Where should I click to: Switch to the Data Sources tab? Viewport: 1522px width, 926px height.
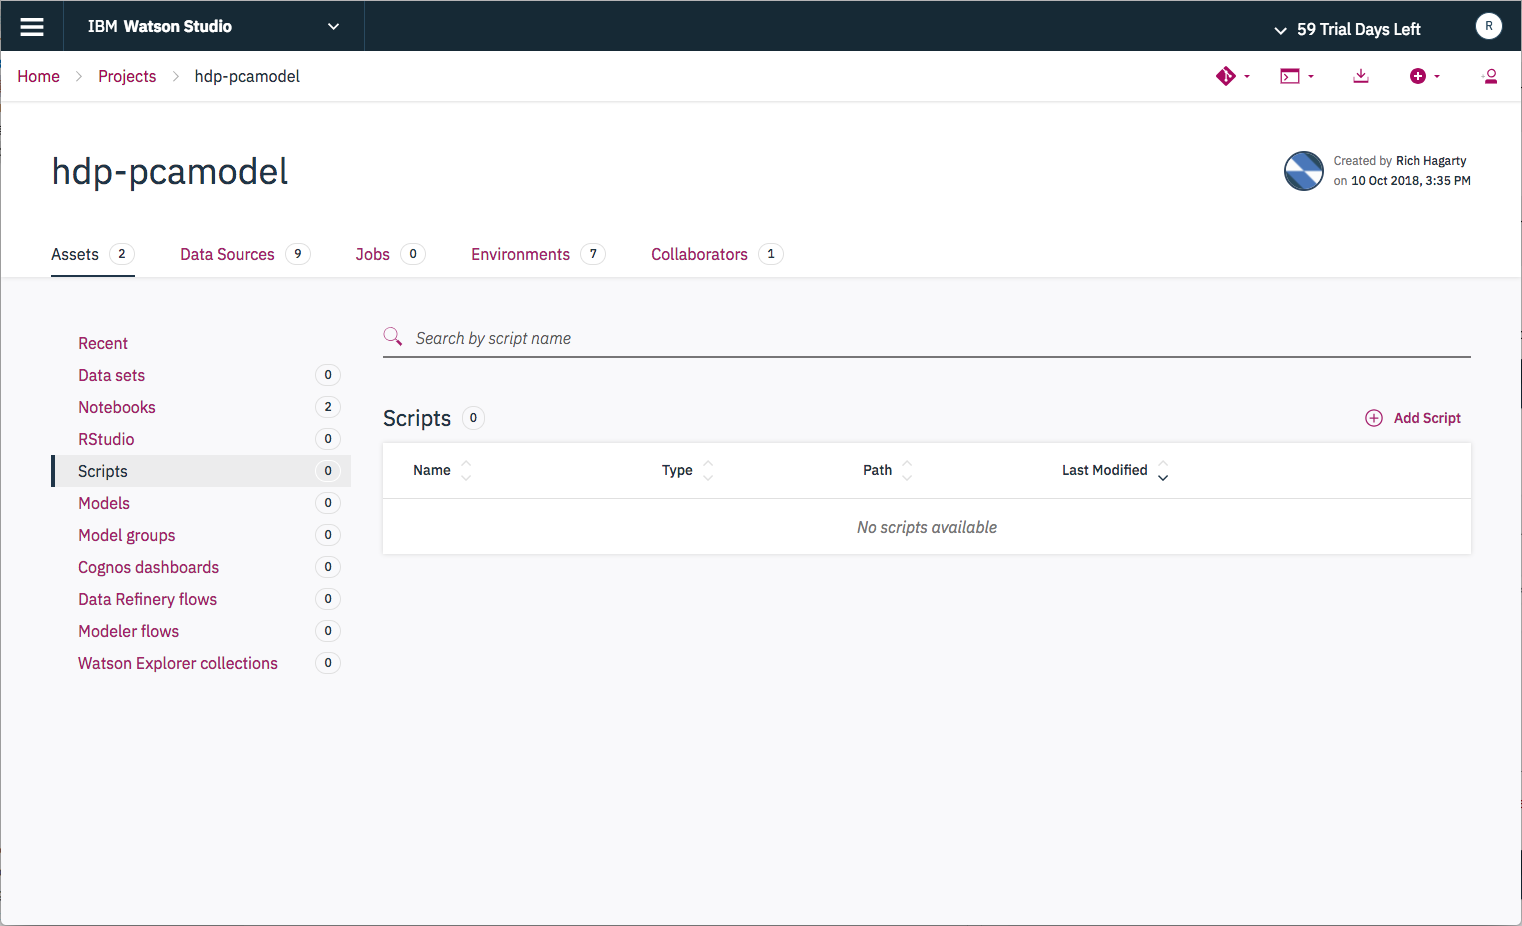245,254
